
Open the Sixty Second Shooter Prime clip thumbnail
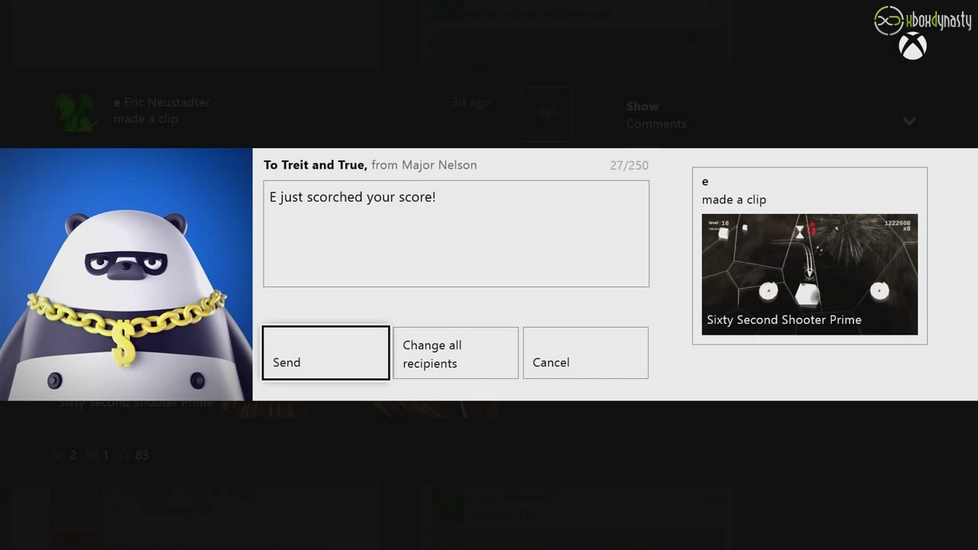tap(809, 274)
